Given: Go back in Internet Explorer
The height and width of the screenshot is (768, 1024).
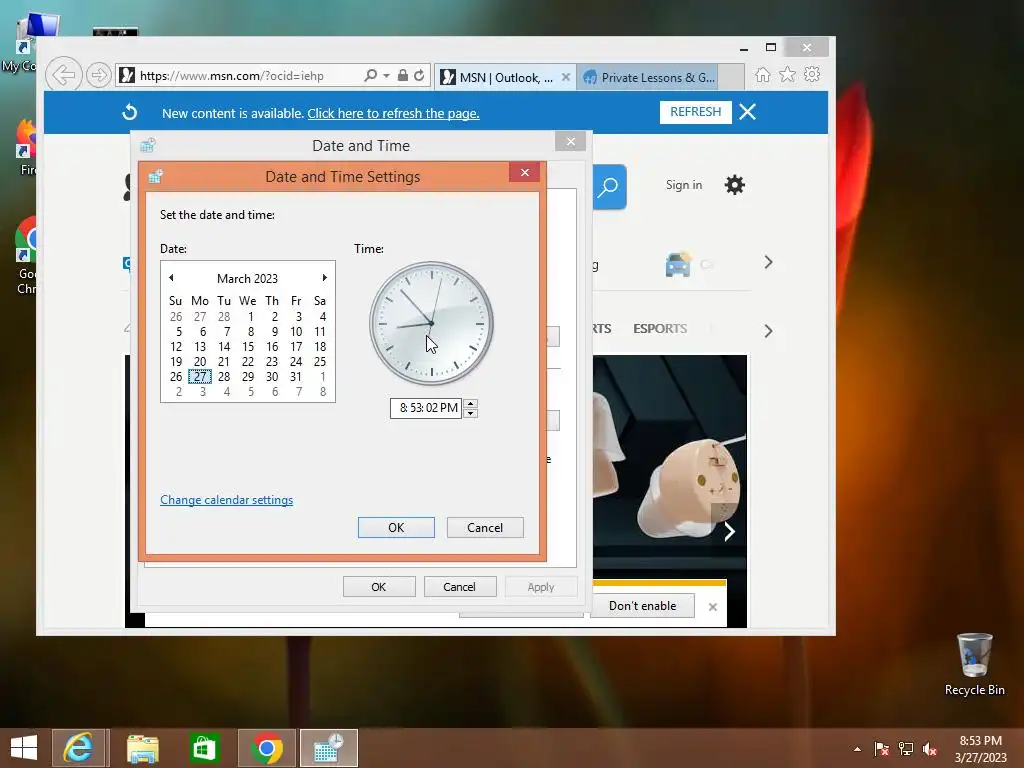Looking at the screenshot, I should pyautogui.click(x=64, y=75).
